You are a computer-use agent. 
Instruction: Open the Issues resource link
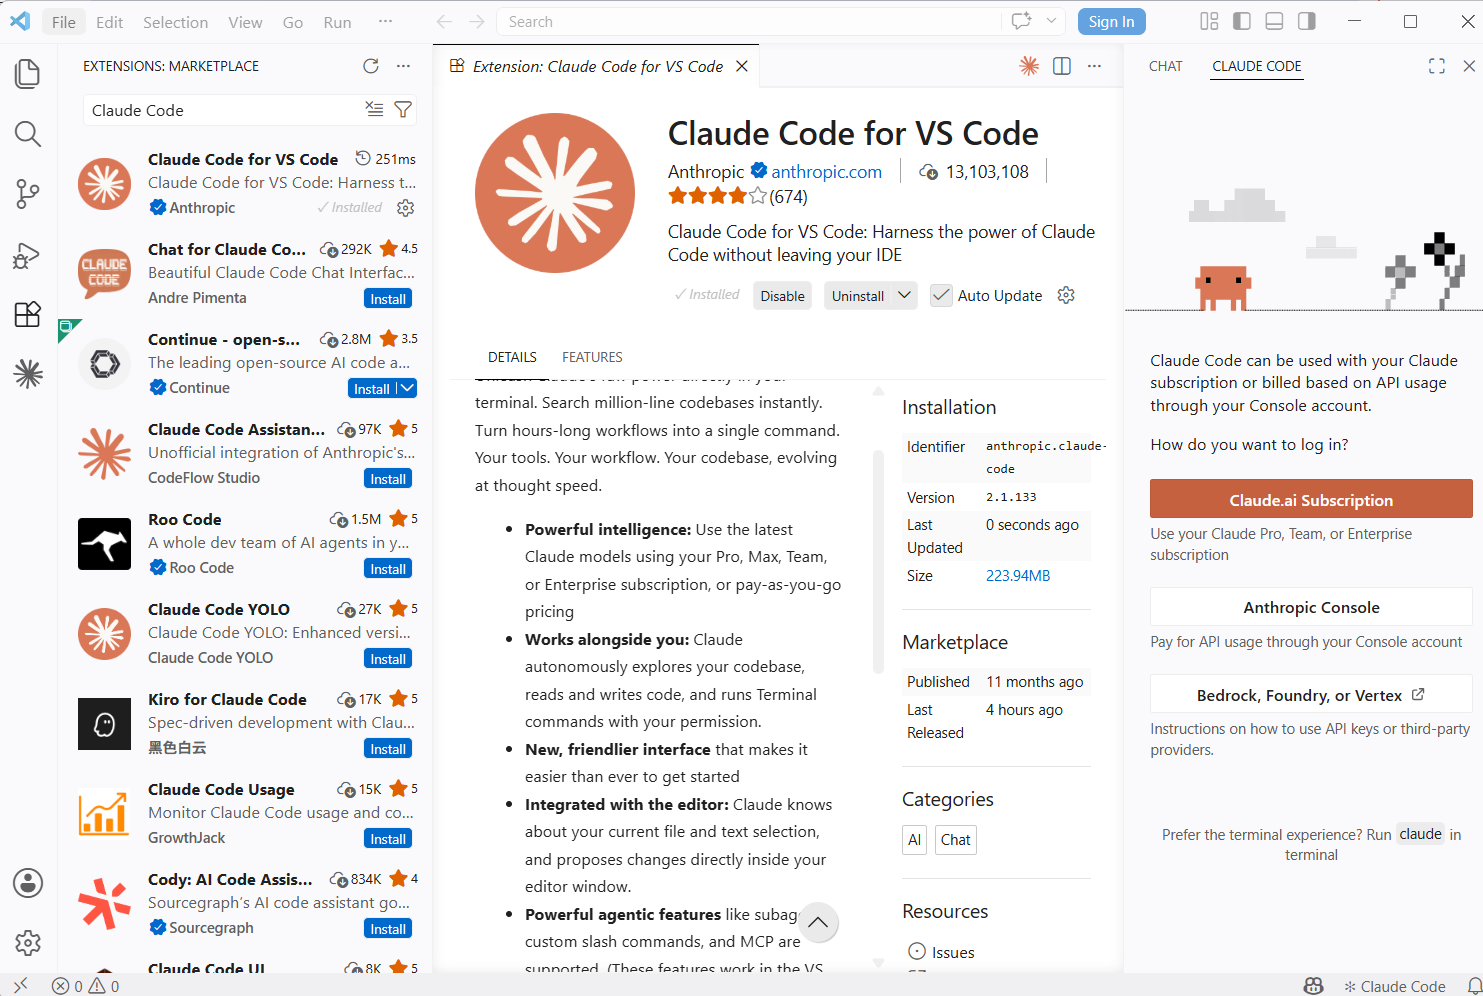pyautogui.click(x=941, y=952)
